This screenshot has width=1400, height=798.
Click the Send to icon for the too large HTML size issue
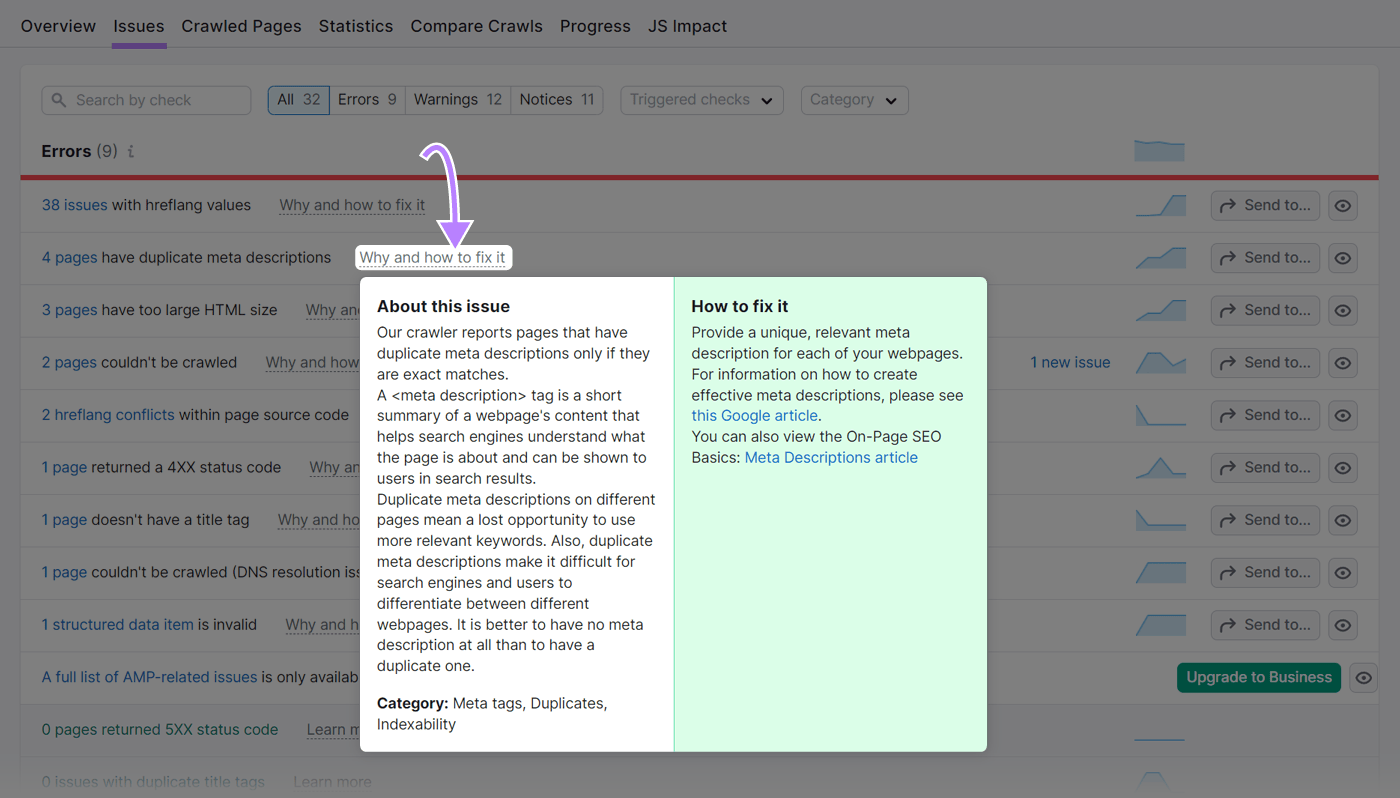pos(1265,310)
